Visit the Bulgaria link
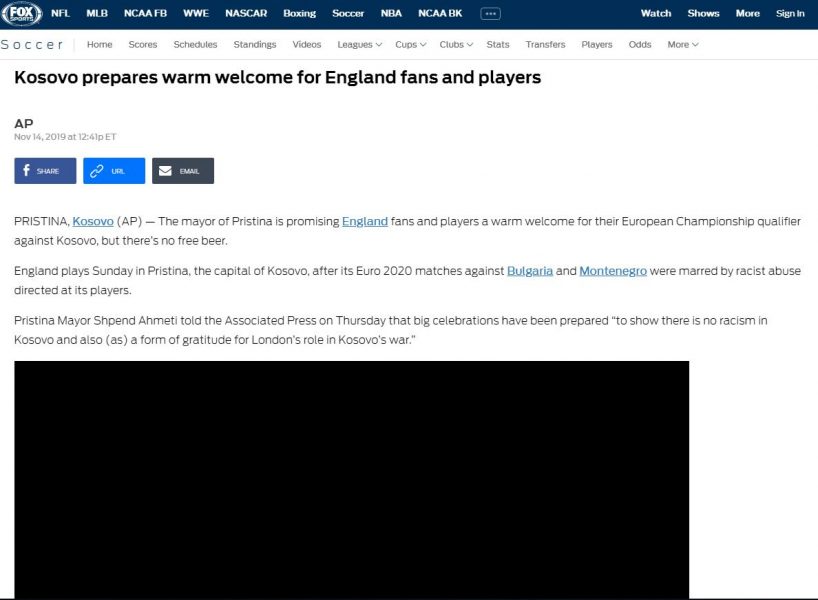Viewport: 818px width, 600px height. pos(530,271)
